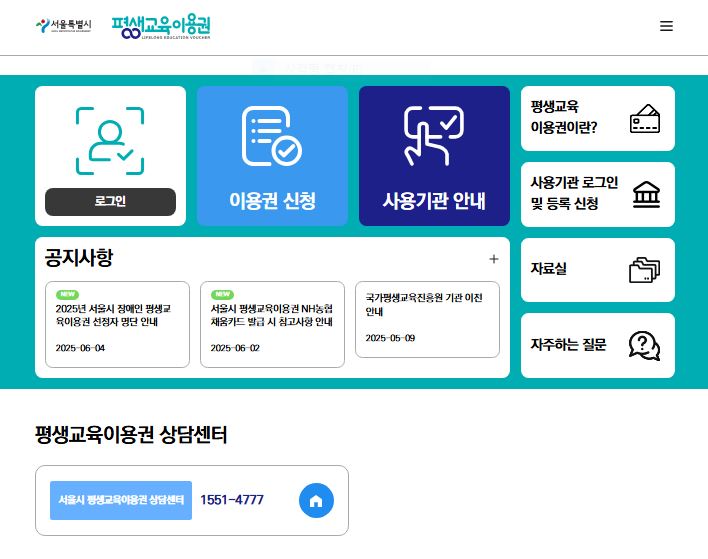
Task: Click the bank building icon
Action: coord(646,195)
